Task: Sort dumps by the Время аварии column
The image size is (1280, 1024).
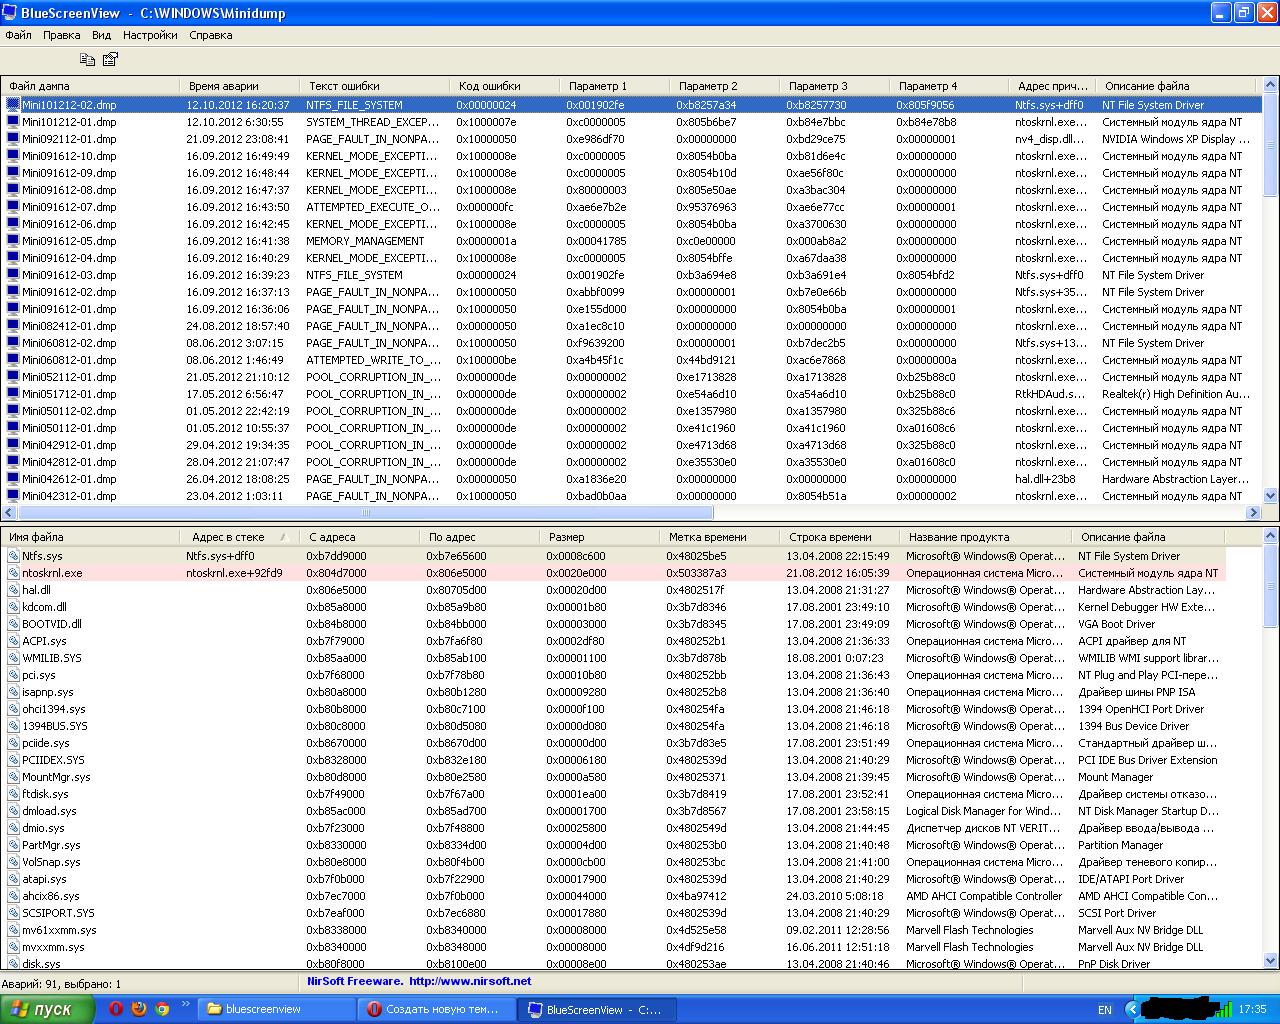Action: point(240,86)
